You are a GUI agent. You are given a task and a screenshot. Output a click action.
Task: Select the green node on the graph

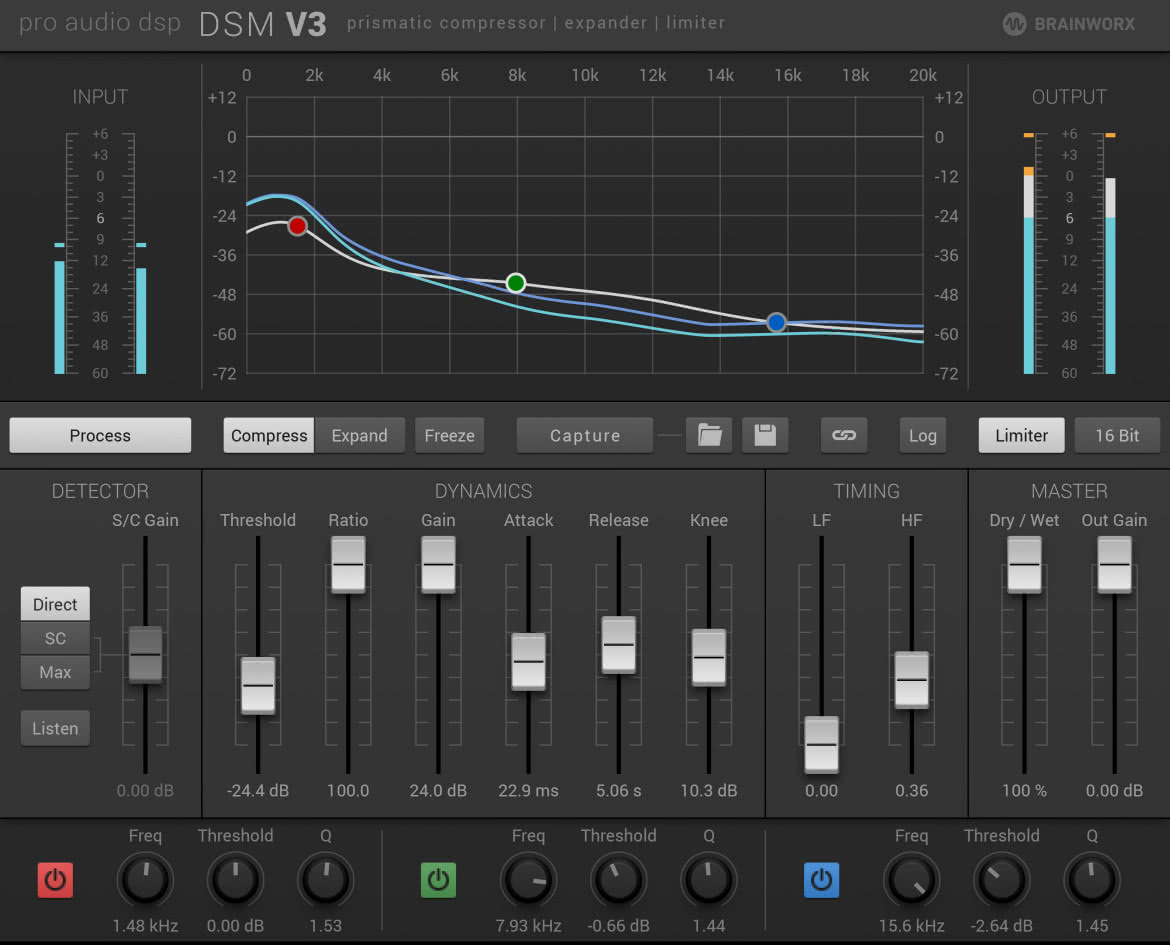[x=516, y=283]
